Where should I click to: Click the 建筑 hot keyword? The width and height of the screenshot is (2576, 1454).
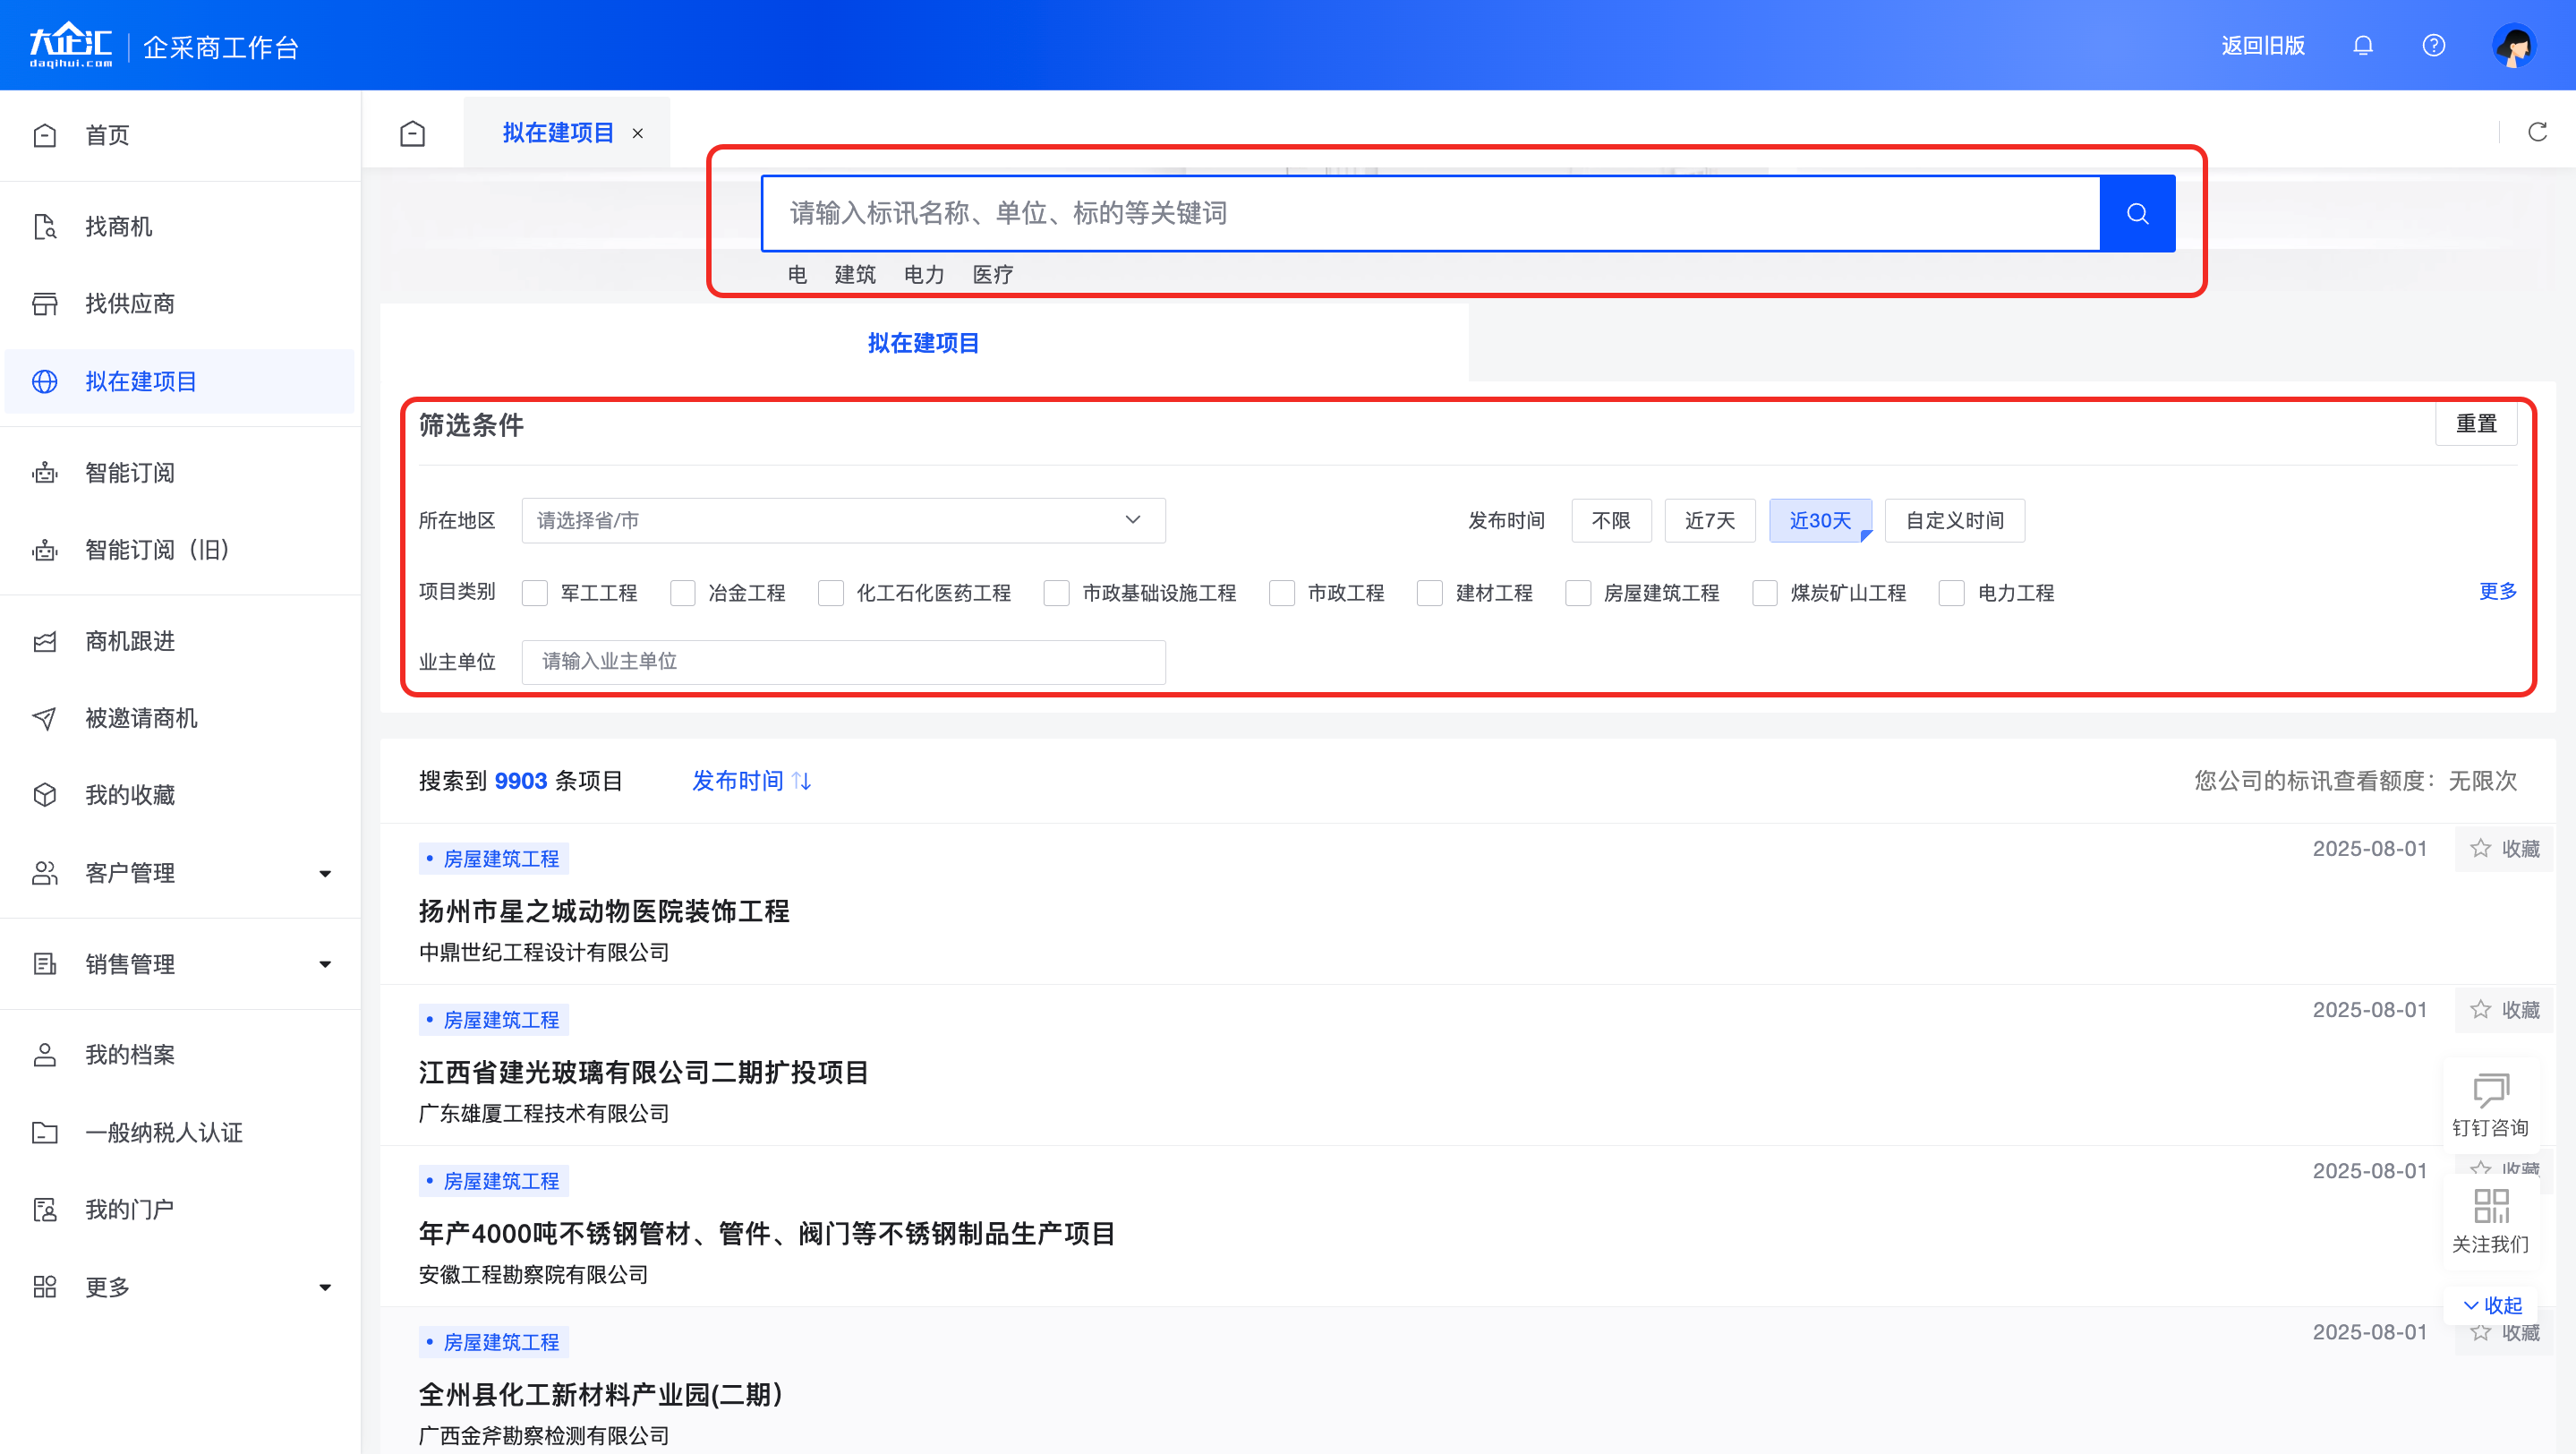[x=855, y=275]
